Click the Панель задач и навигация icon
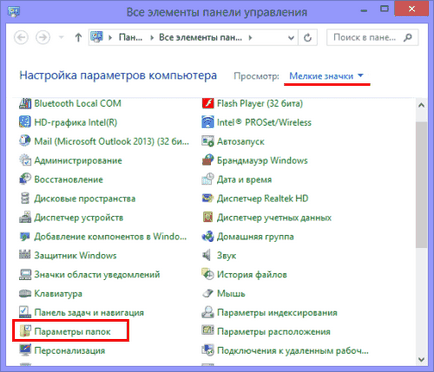This screenshot has height=372, width=434. point(25,312)
